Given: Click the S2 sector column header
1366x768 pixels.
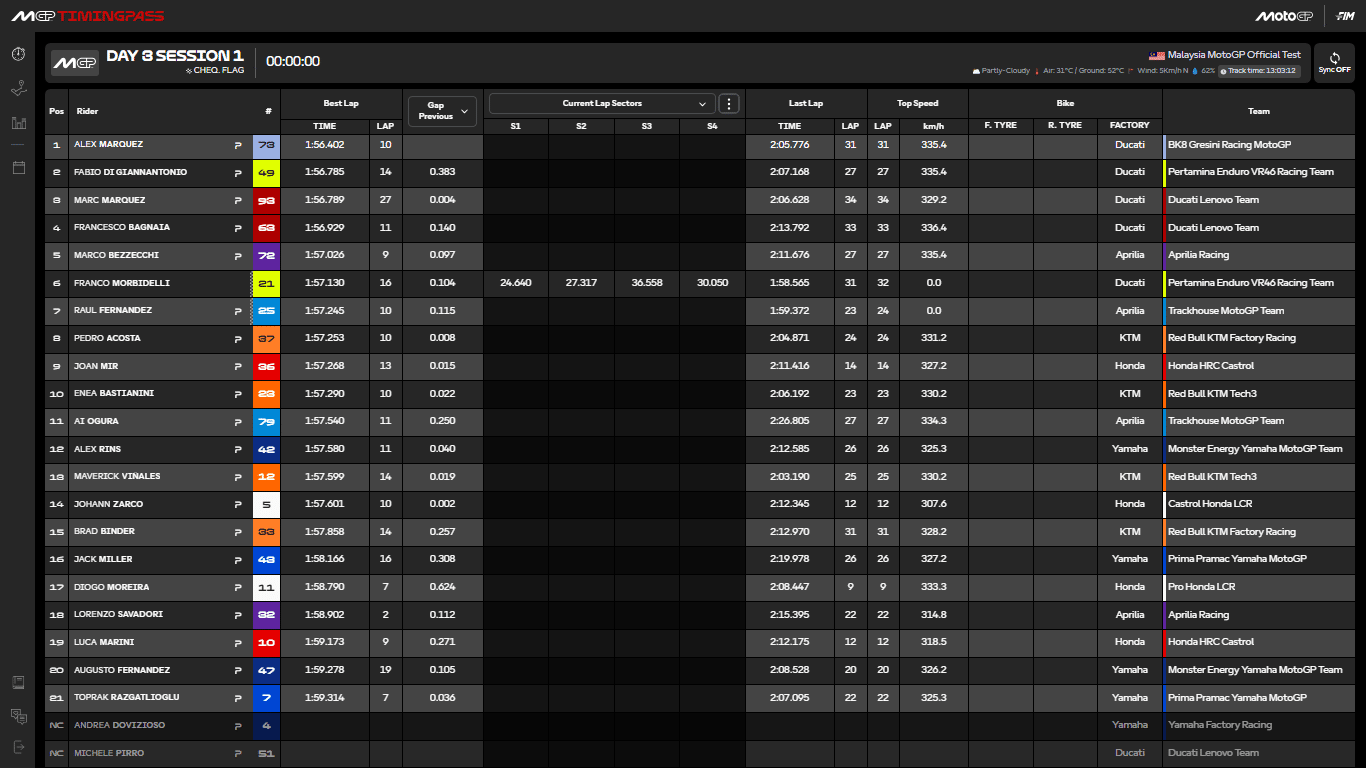Looking at the screenshot, I should (x=581, y=126).
